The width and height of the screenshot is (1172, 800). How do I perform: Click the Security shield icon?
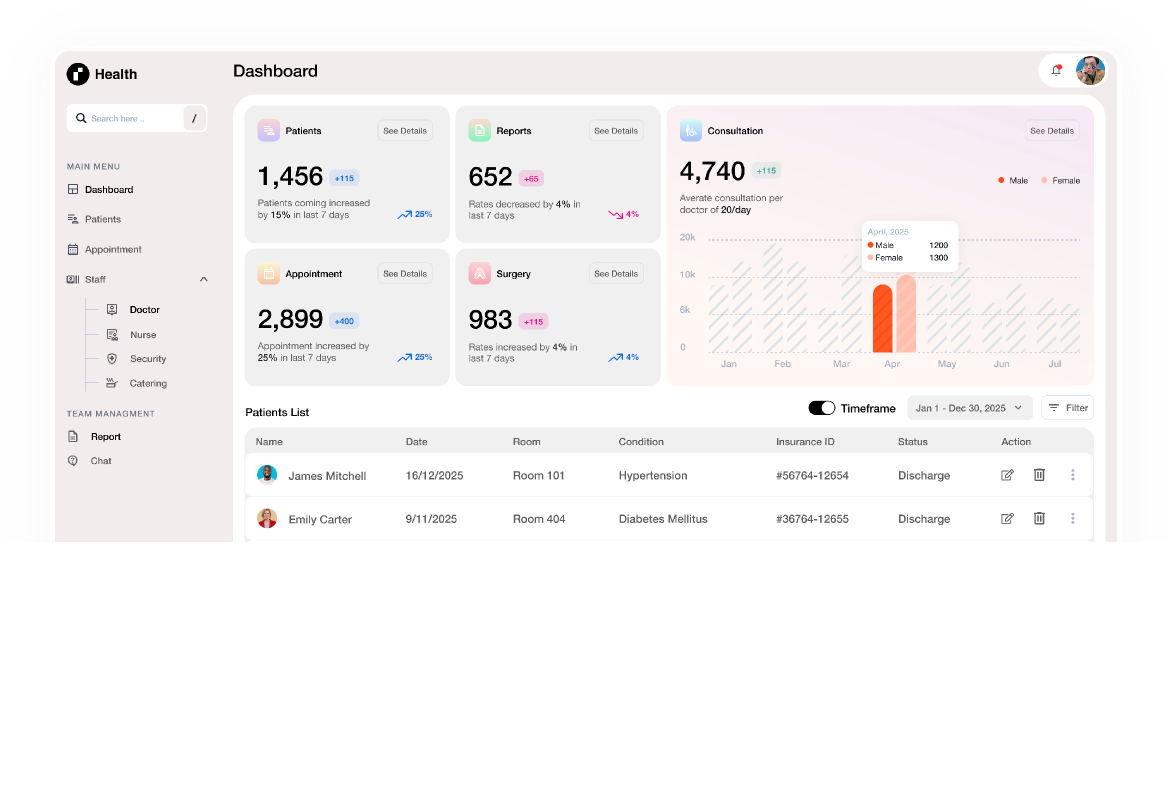coord(112,359)
